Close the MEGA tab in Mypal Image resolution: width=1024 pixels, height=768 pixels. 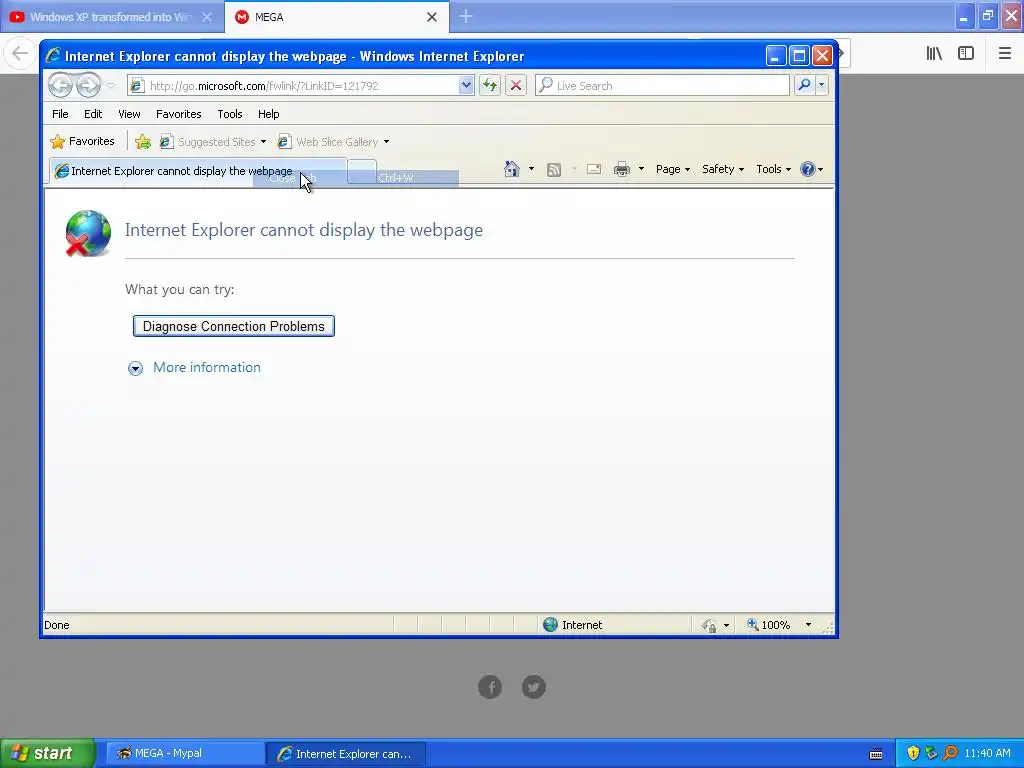tap(432, 17)
